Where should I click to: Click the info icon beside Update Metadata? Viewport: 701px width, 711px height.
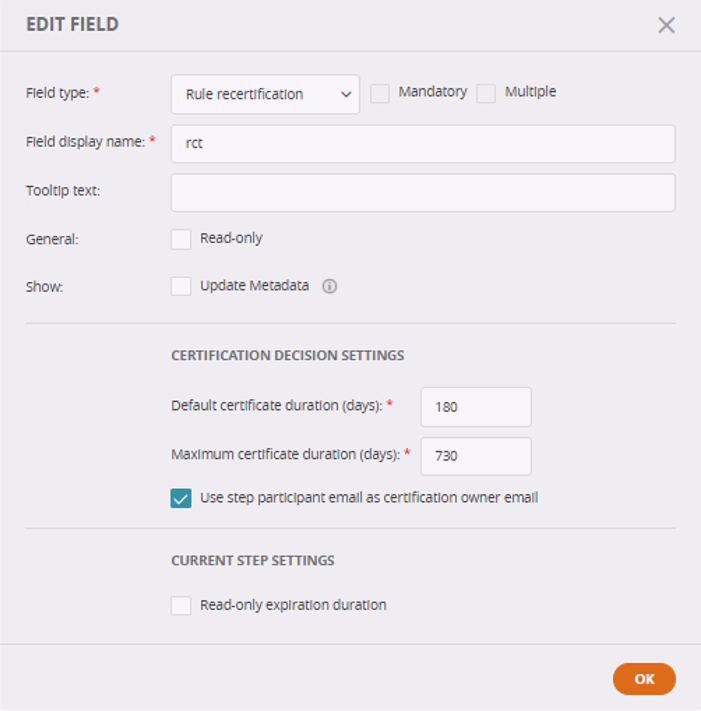point(330,287)
